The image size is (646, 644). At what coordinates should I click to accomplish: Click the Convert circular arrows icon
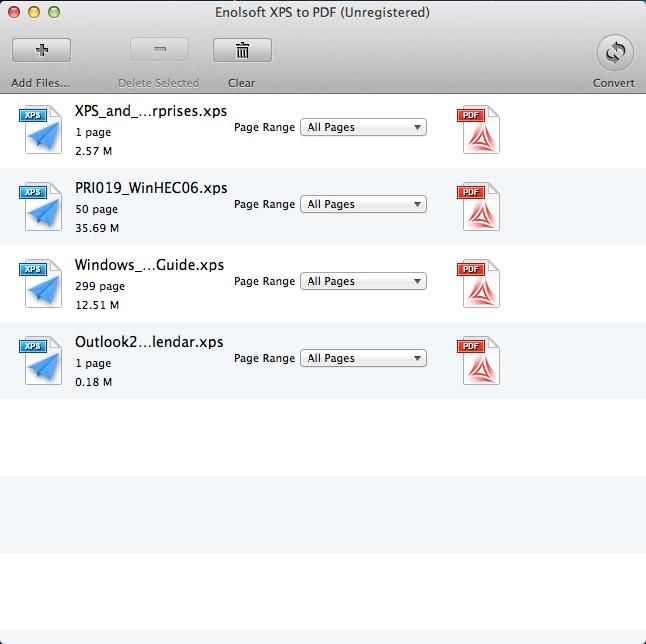point(615,53)
